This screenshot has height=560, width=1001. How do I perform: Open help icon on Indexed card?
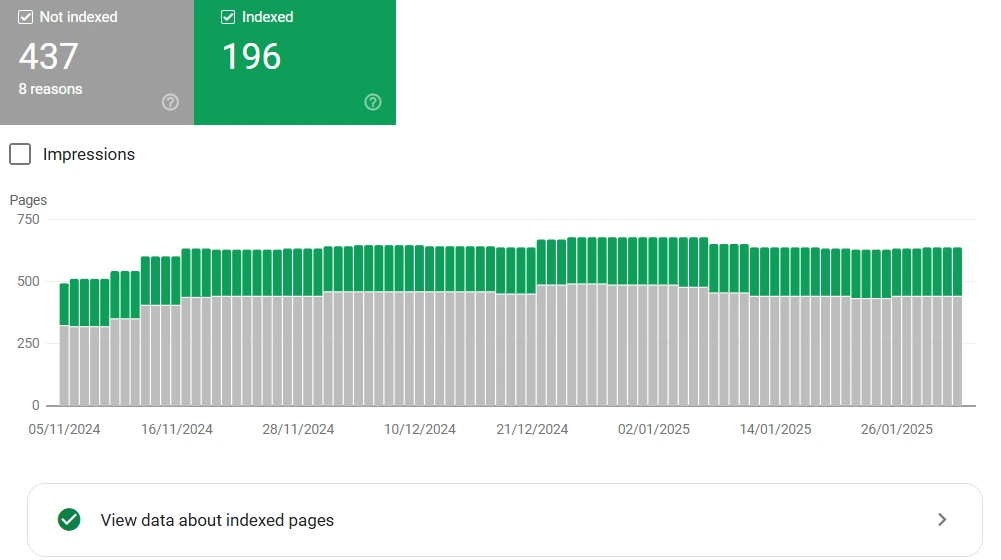coord(373,102)
